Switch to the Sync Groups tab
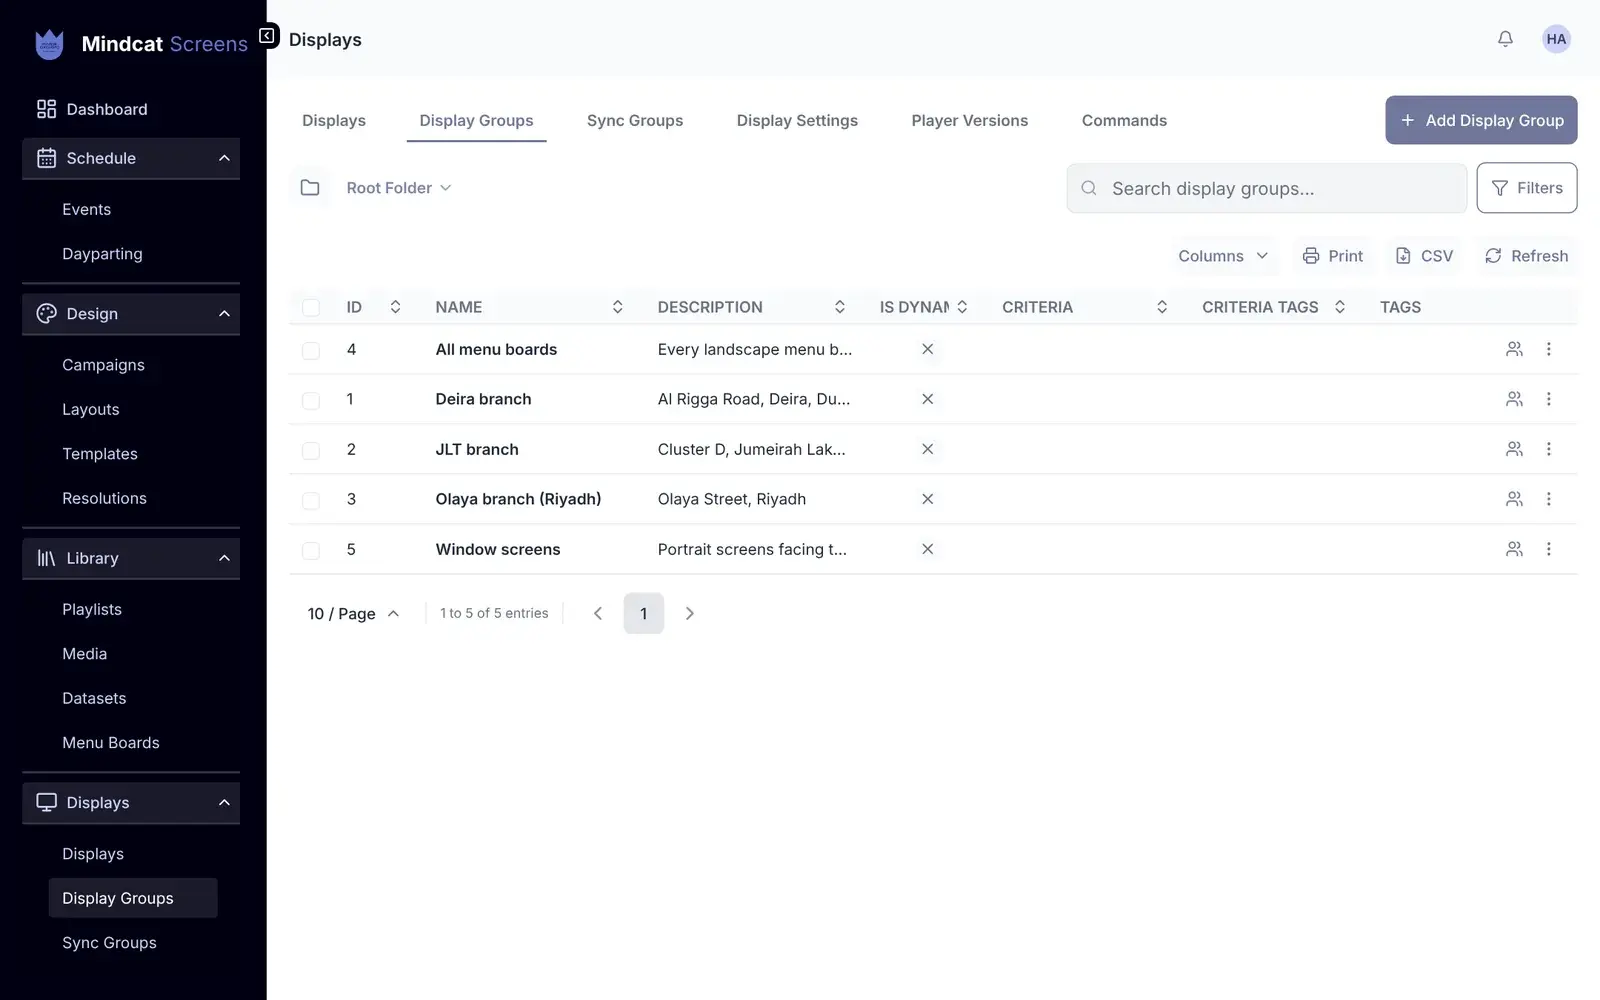The width and height of the screenshot is (1600, 1000). coord(635,120)
